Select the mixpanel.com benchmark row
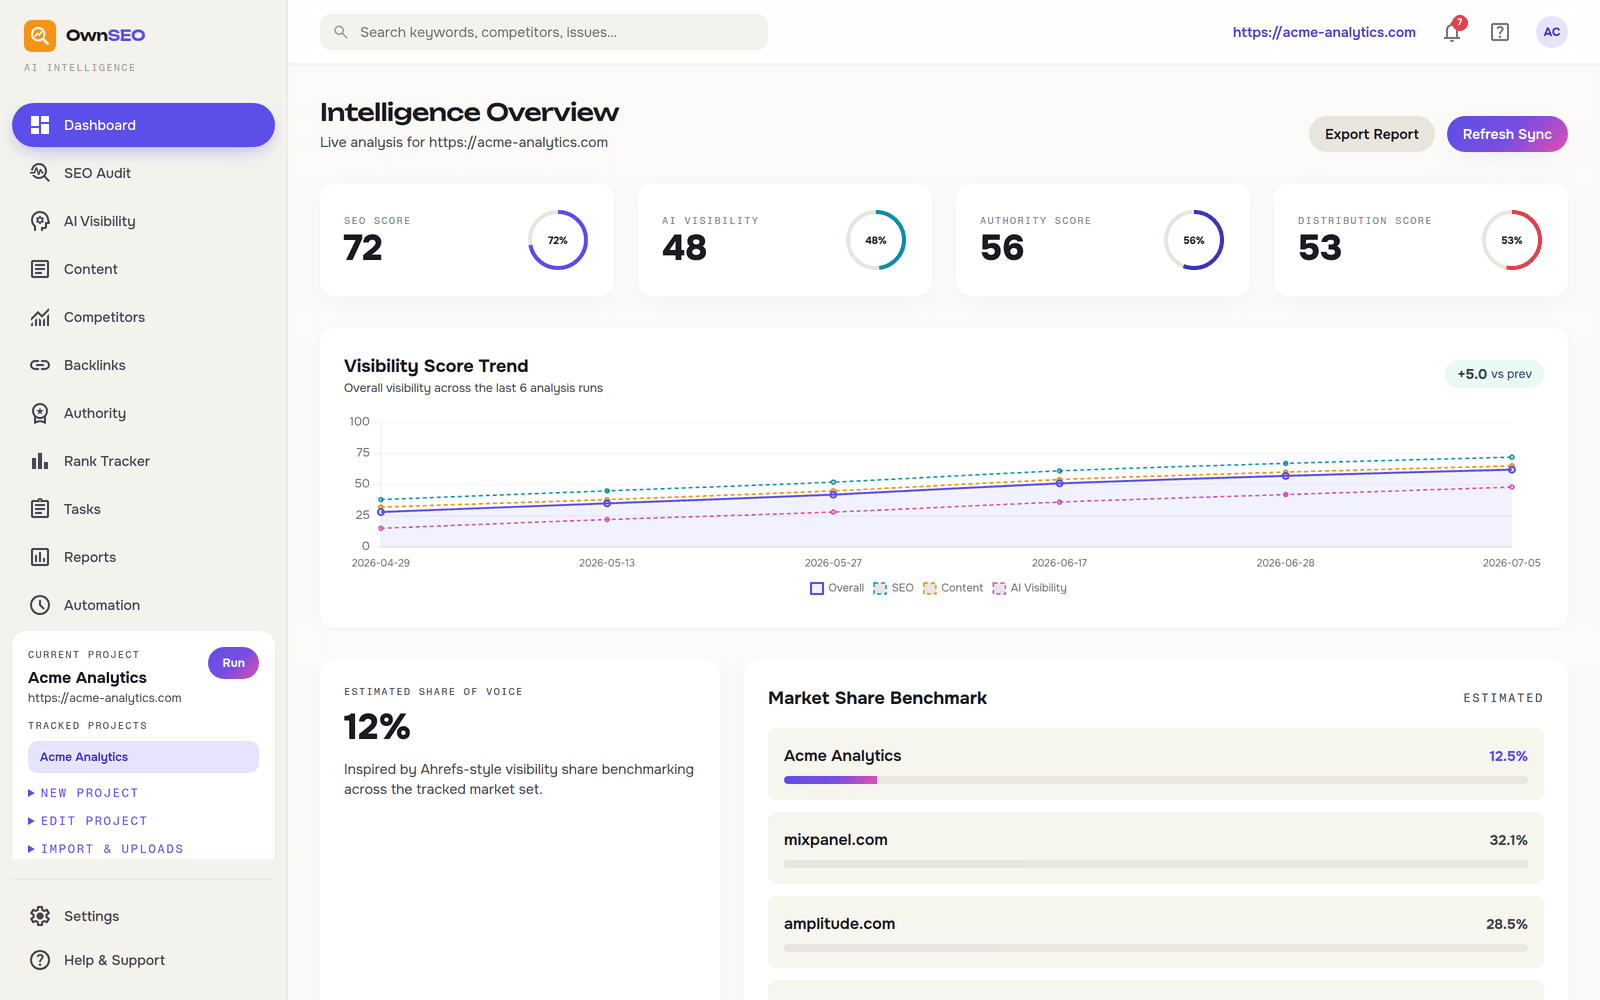The width and height of the screenshot is (1600, 1000). [x=1156, y=850]
